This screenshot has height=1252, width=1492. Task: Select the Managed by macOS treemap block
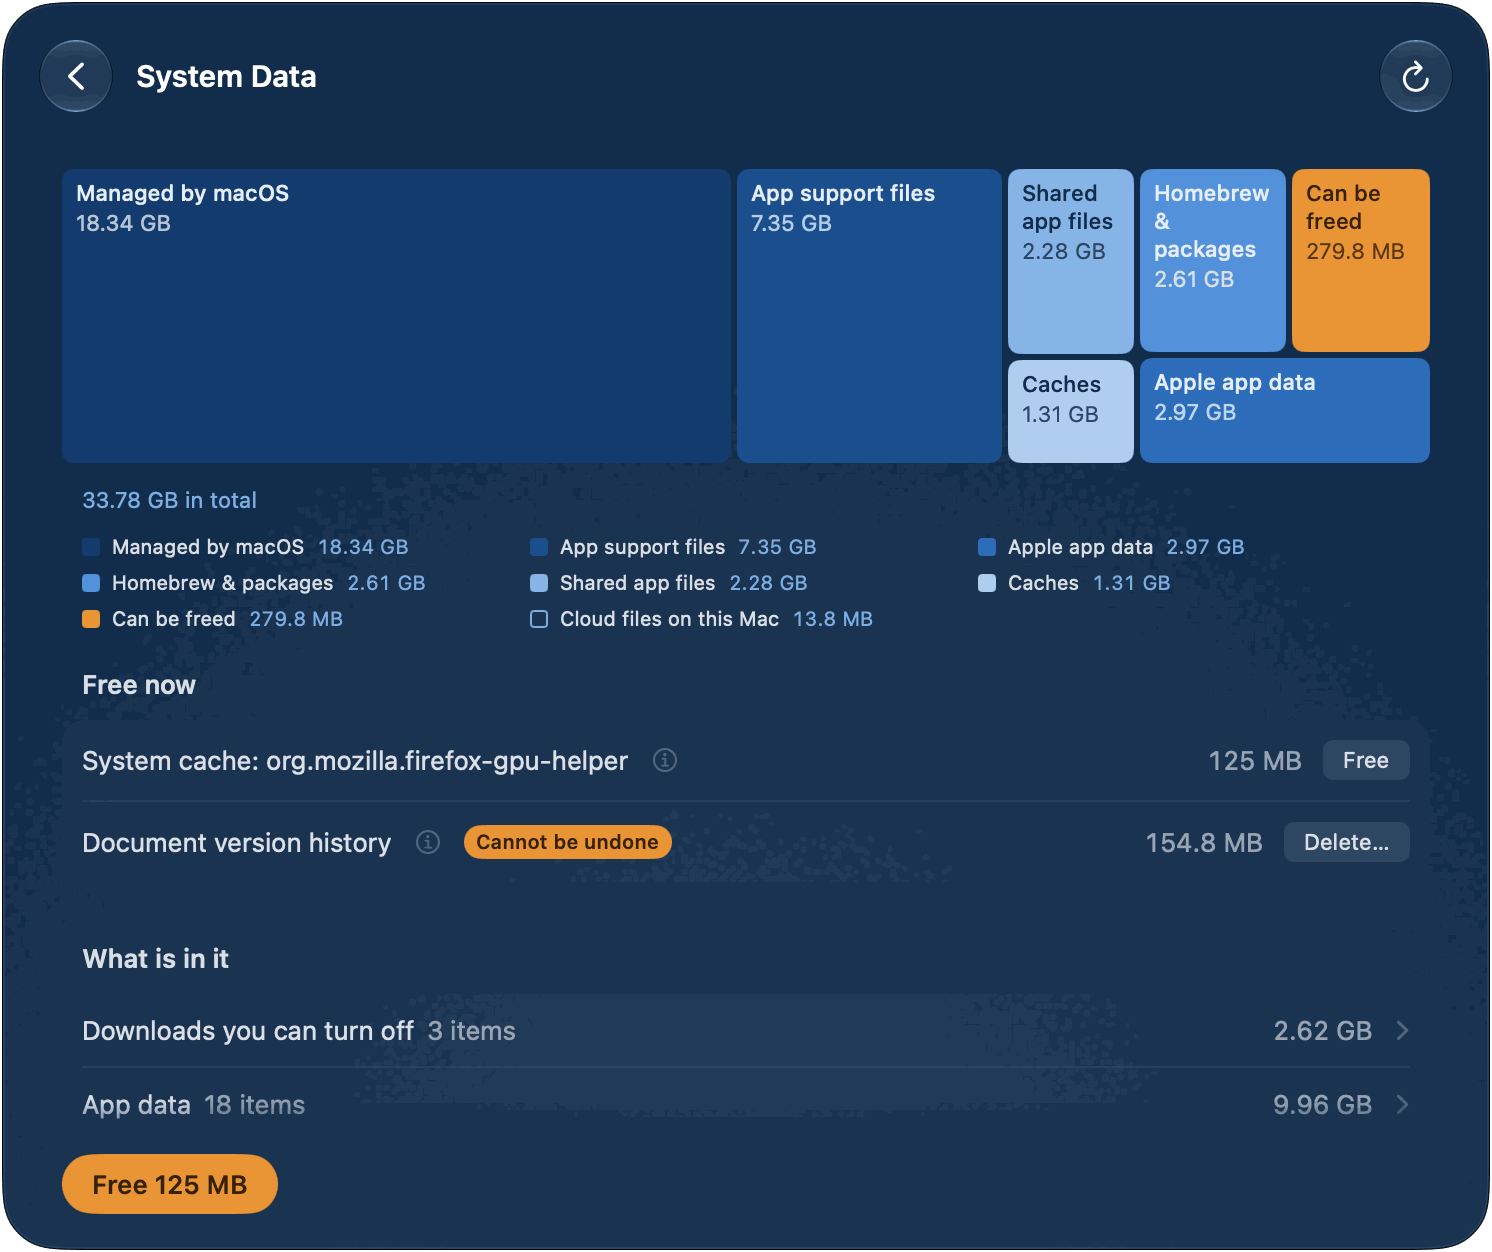coord(396,316)
